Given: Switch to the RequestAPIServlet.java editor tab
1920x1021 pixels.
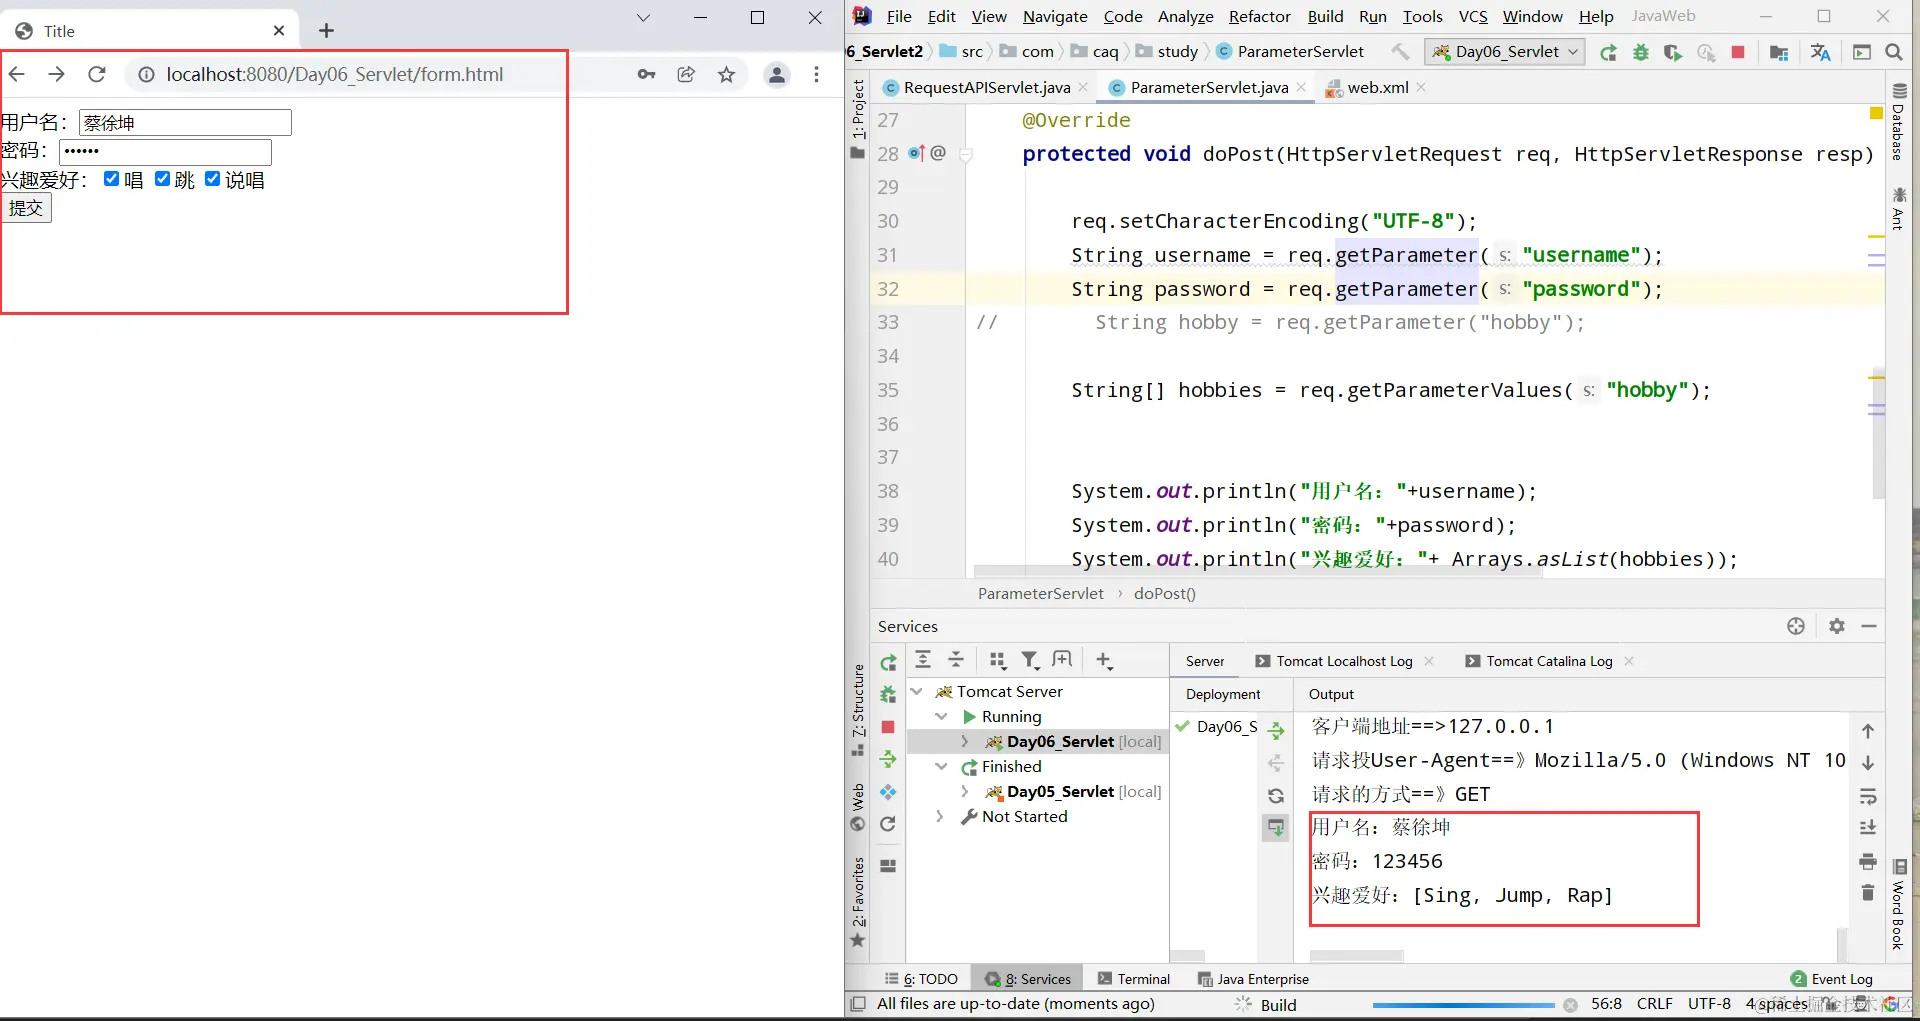Looking at the screenshot, I should [987, 88].
